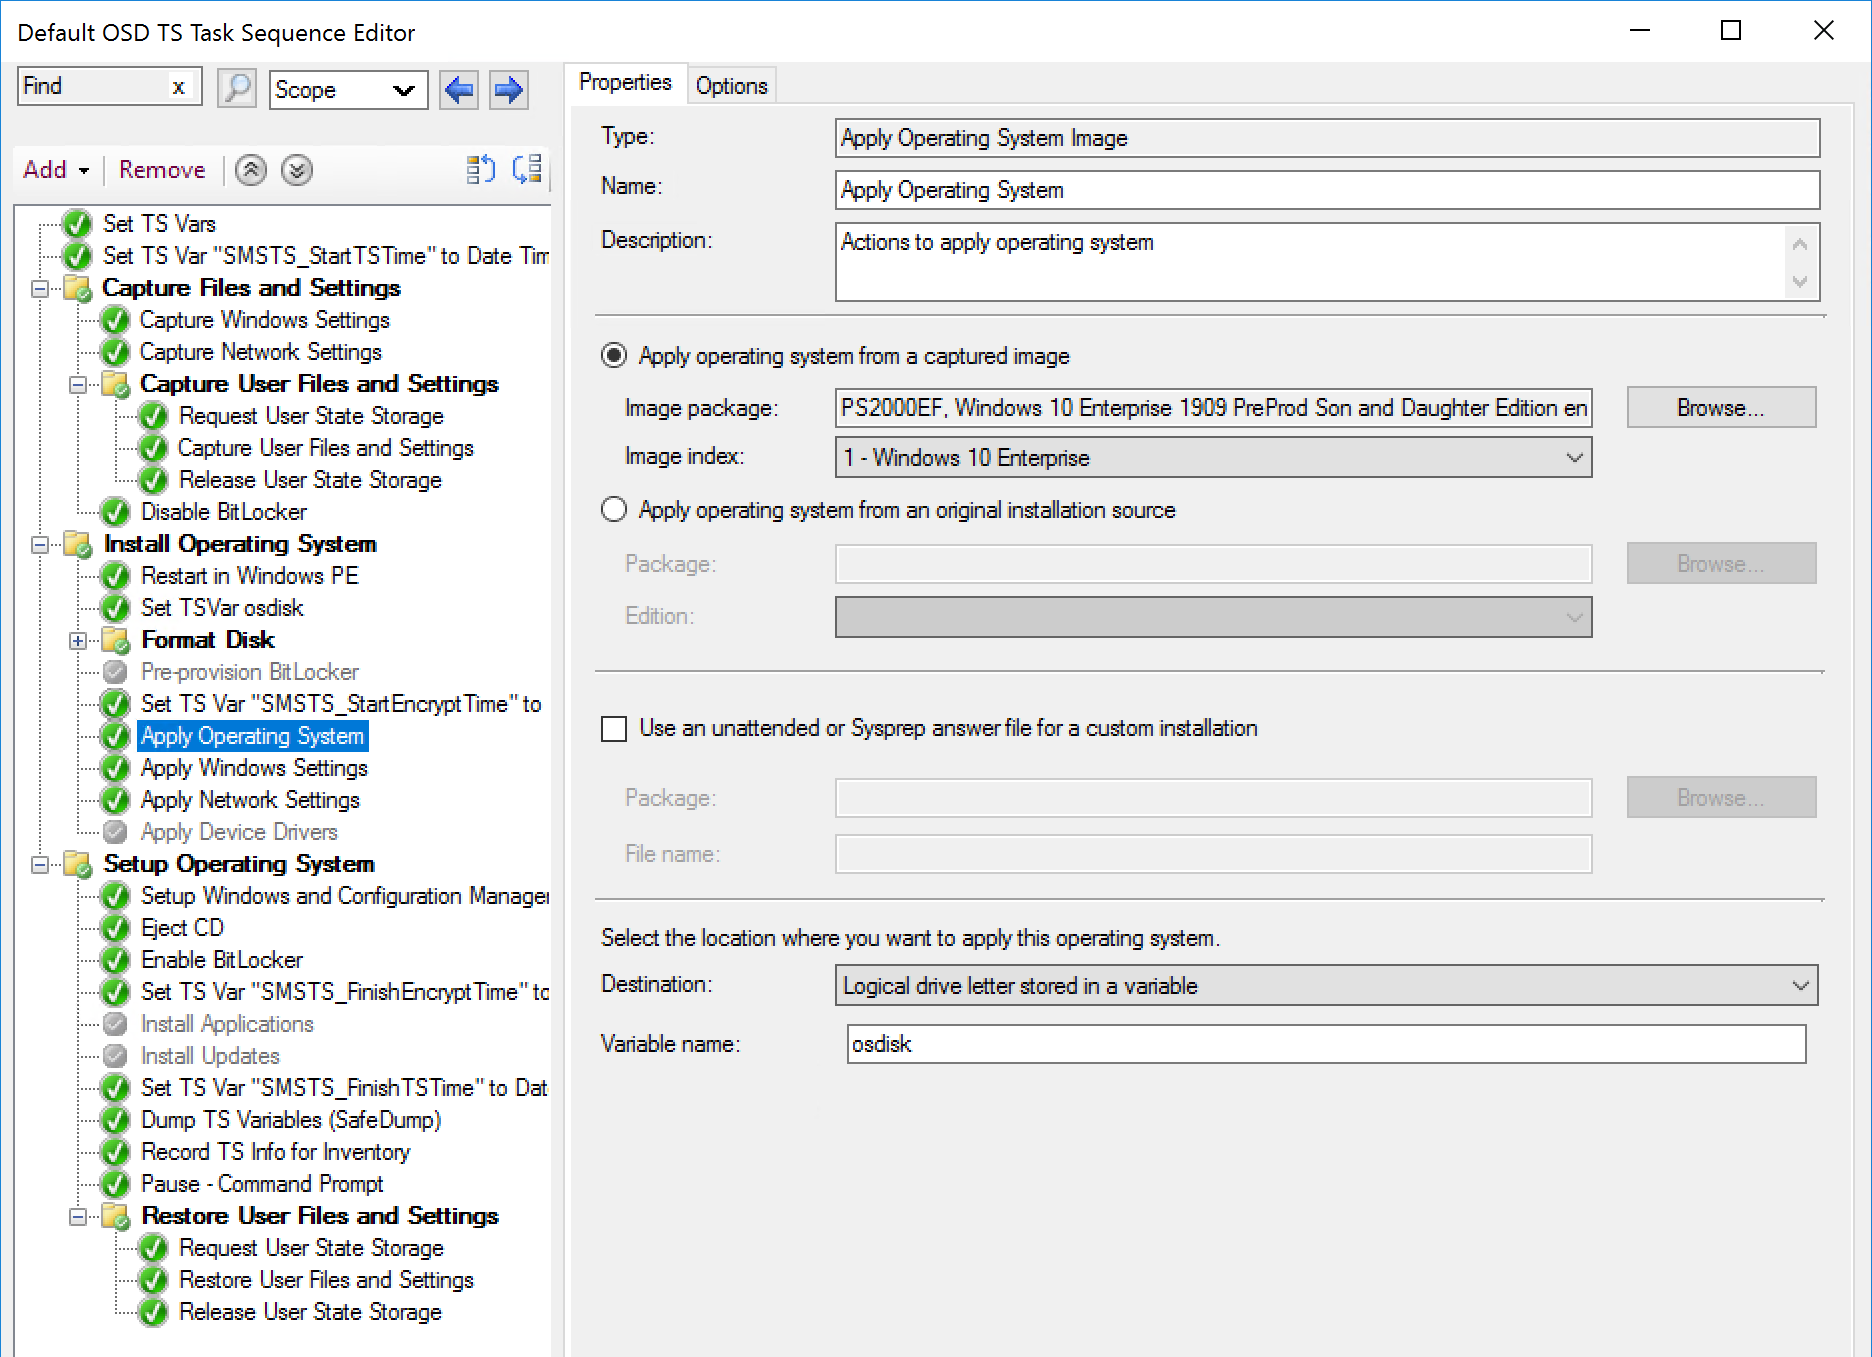The height and width of the screenshot is (1357, 1872).
Task: Click the Variable name field
Action: [1325, 1044]
